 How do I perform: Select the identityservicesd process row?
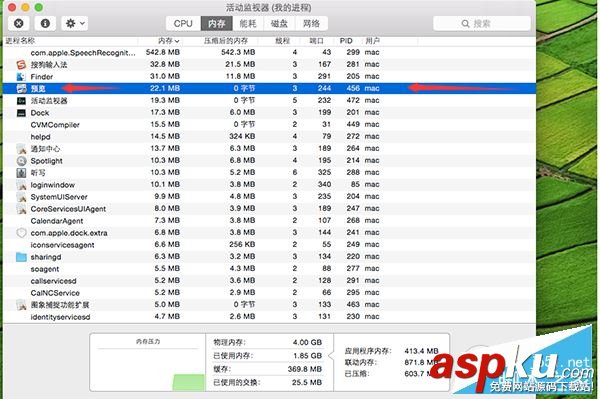click(x=269, y=317)
